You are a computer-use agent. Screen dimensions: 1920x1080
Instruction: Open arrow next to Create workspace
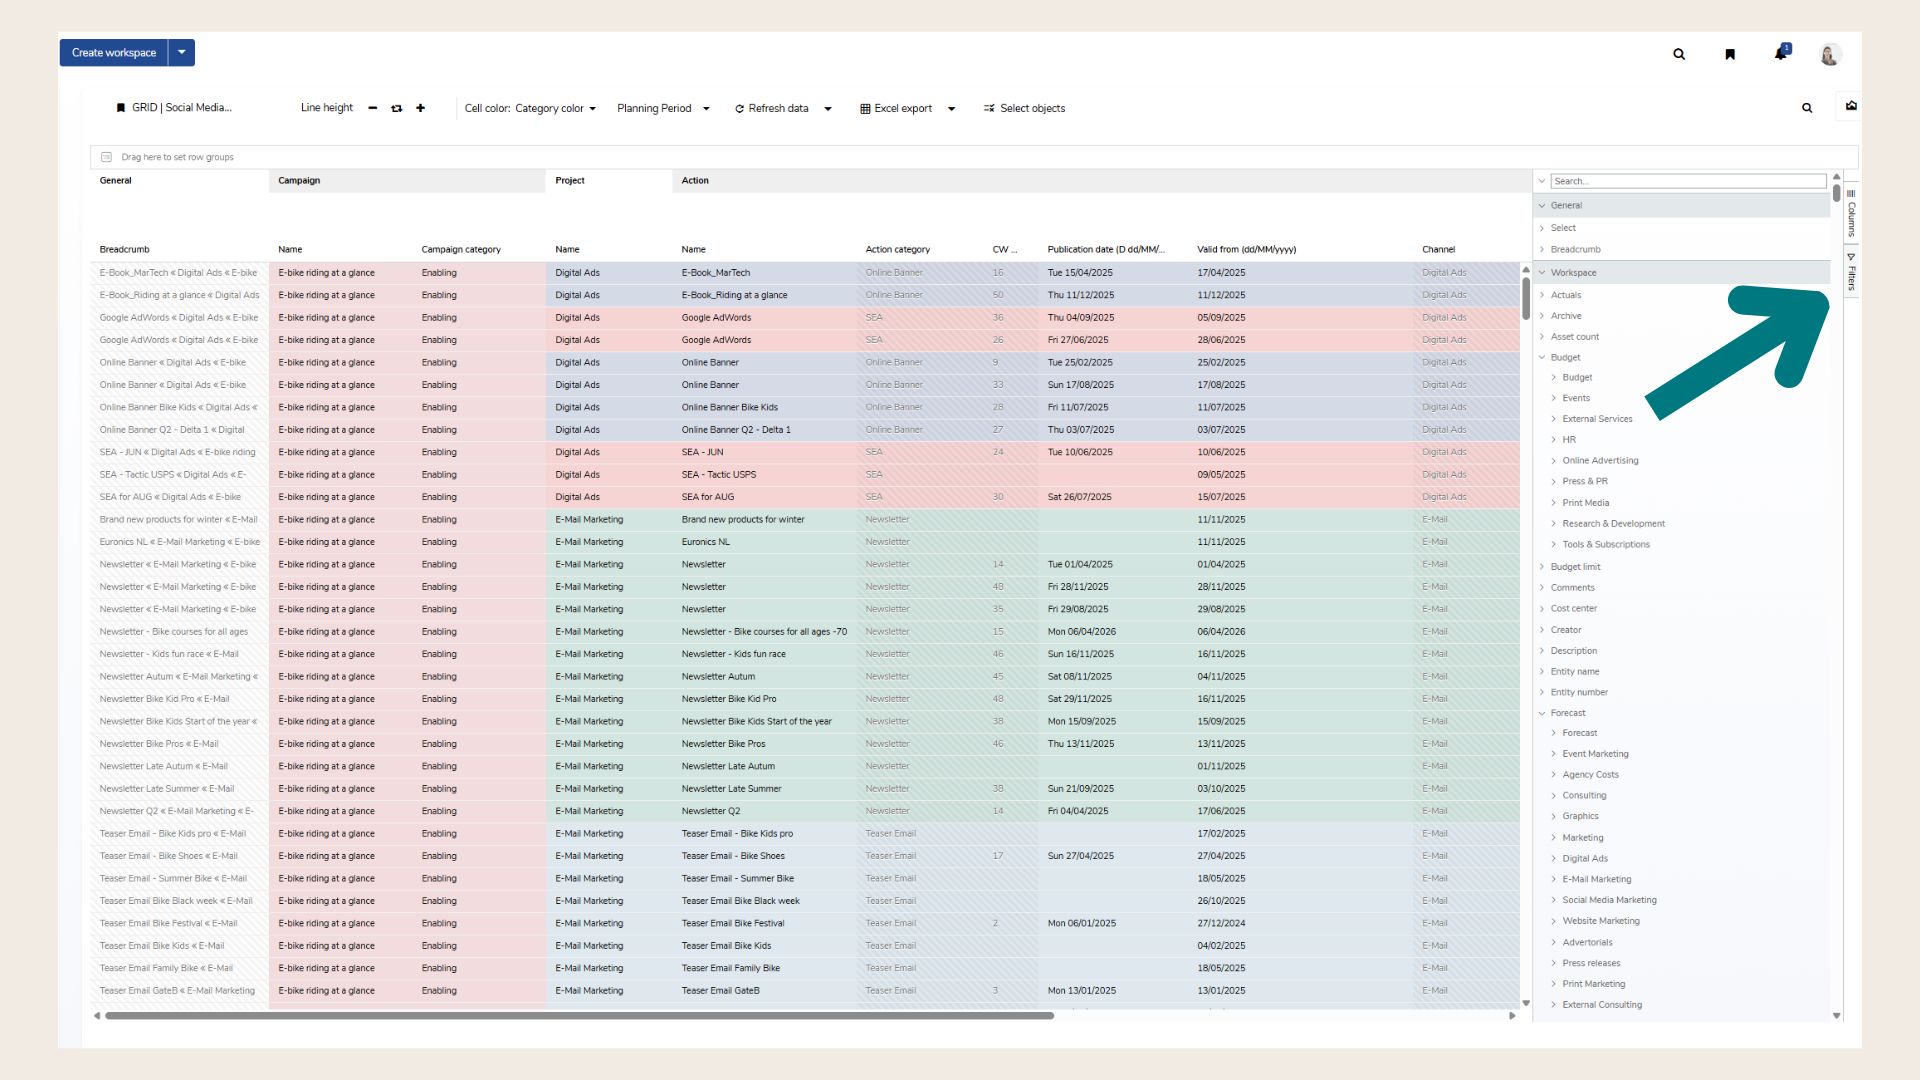pos(182,53)
